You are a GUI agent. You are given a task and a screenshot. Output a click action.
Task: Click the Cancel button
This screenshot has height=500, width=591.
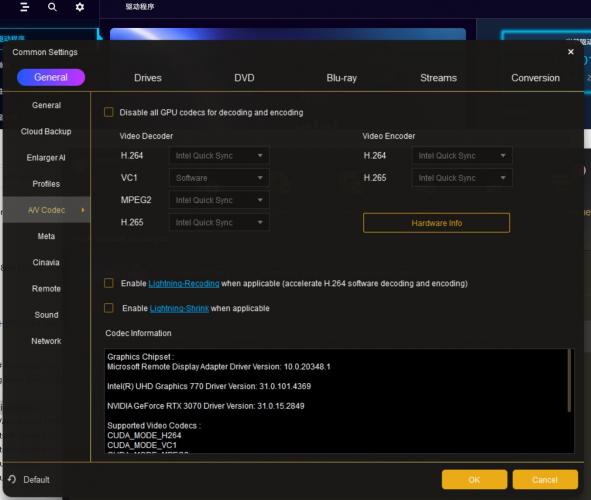tap(545, 480)
